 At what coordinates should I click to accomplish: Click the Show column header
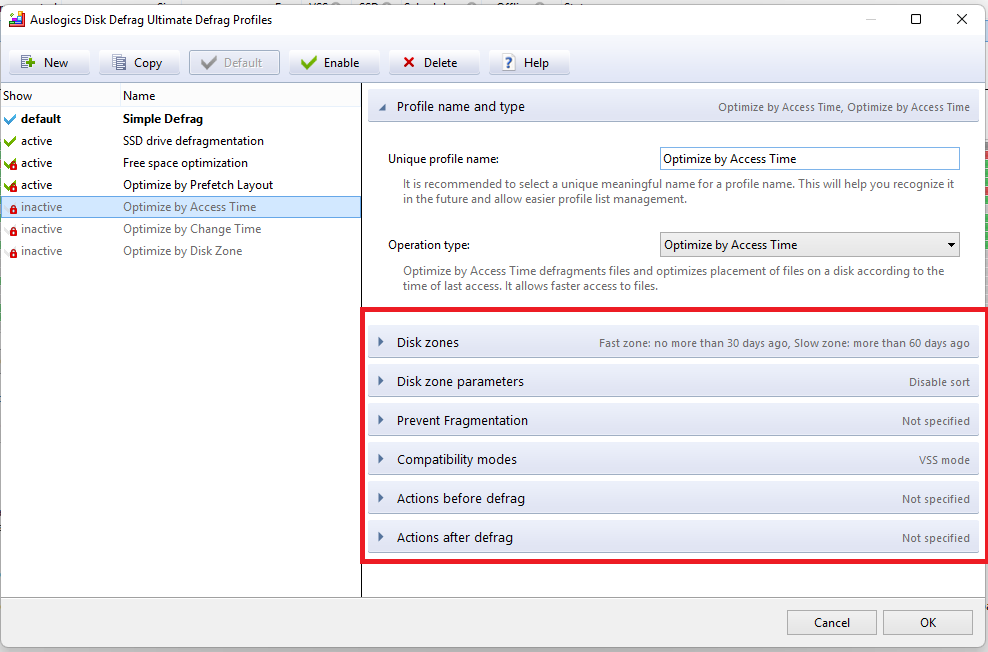pyautogui.click(x=60, y=96)
